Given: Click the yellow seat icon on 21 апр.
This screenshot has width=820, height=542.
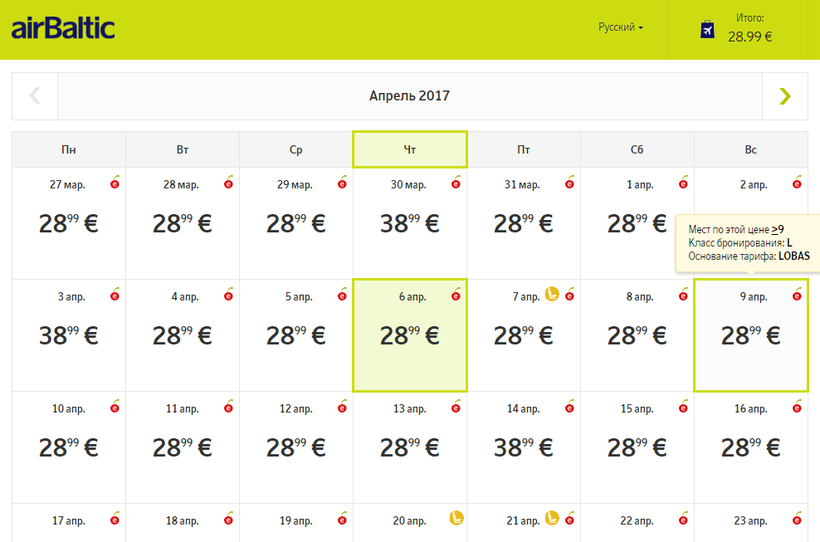Looking at the screenshot, I should (x=550, y=518).
